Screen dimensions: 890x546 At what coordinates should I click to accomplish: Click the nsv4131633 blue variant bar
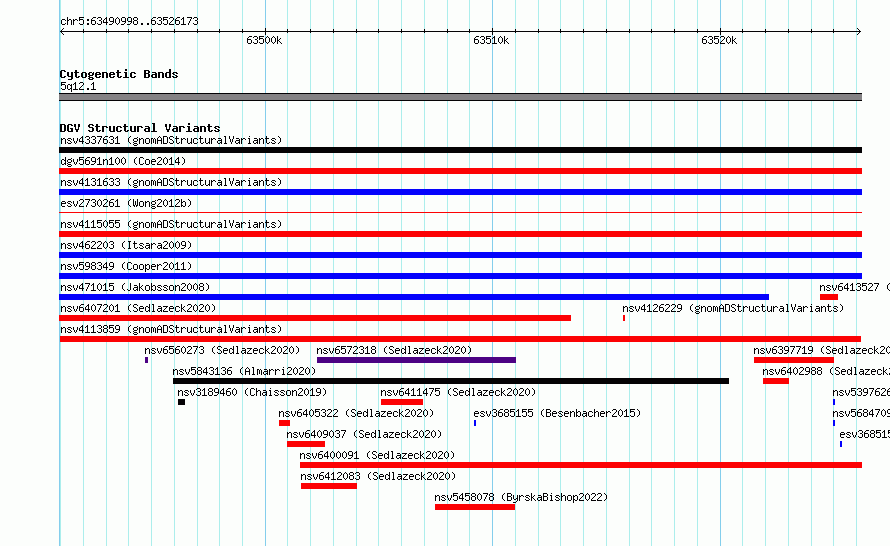click(460, 192)
